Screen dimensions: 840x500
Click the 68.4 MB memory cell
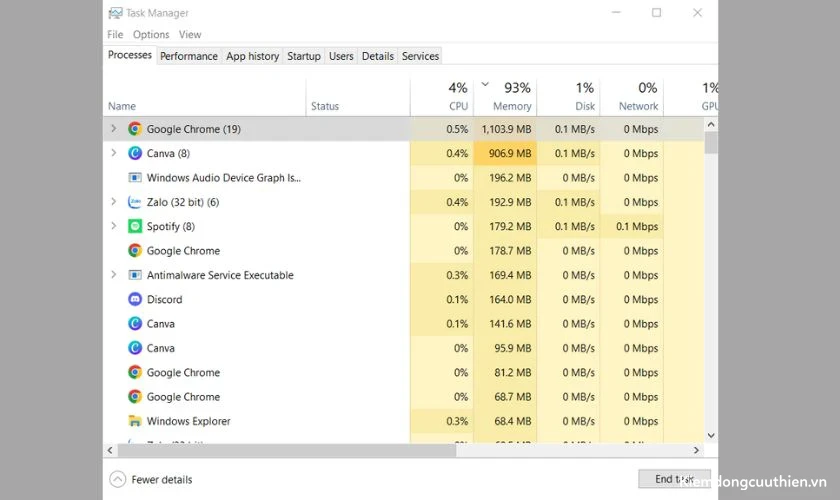(x=505, y=421)
